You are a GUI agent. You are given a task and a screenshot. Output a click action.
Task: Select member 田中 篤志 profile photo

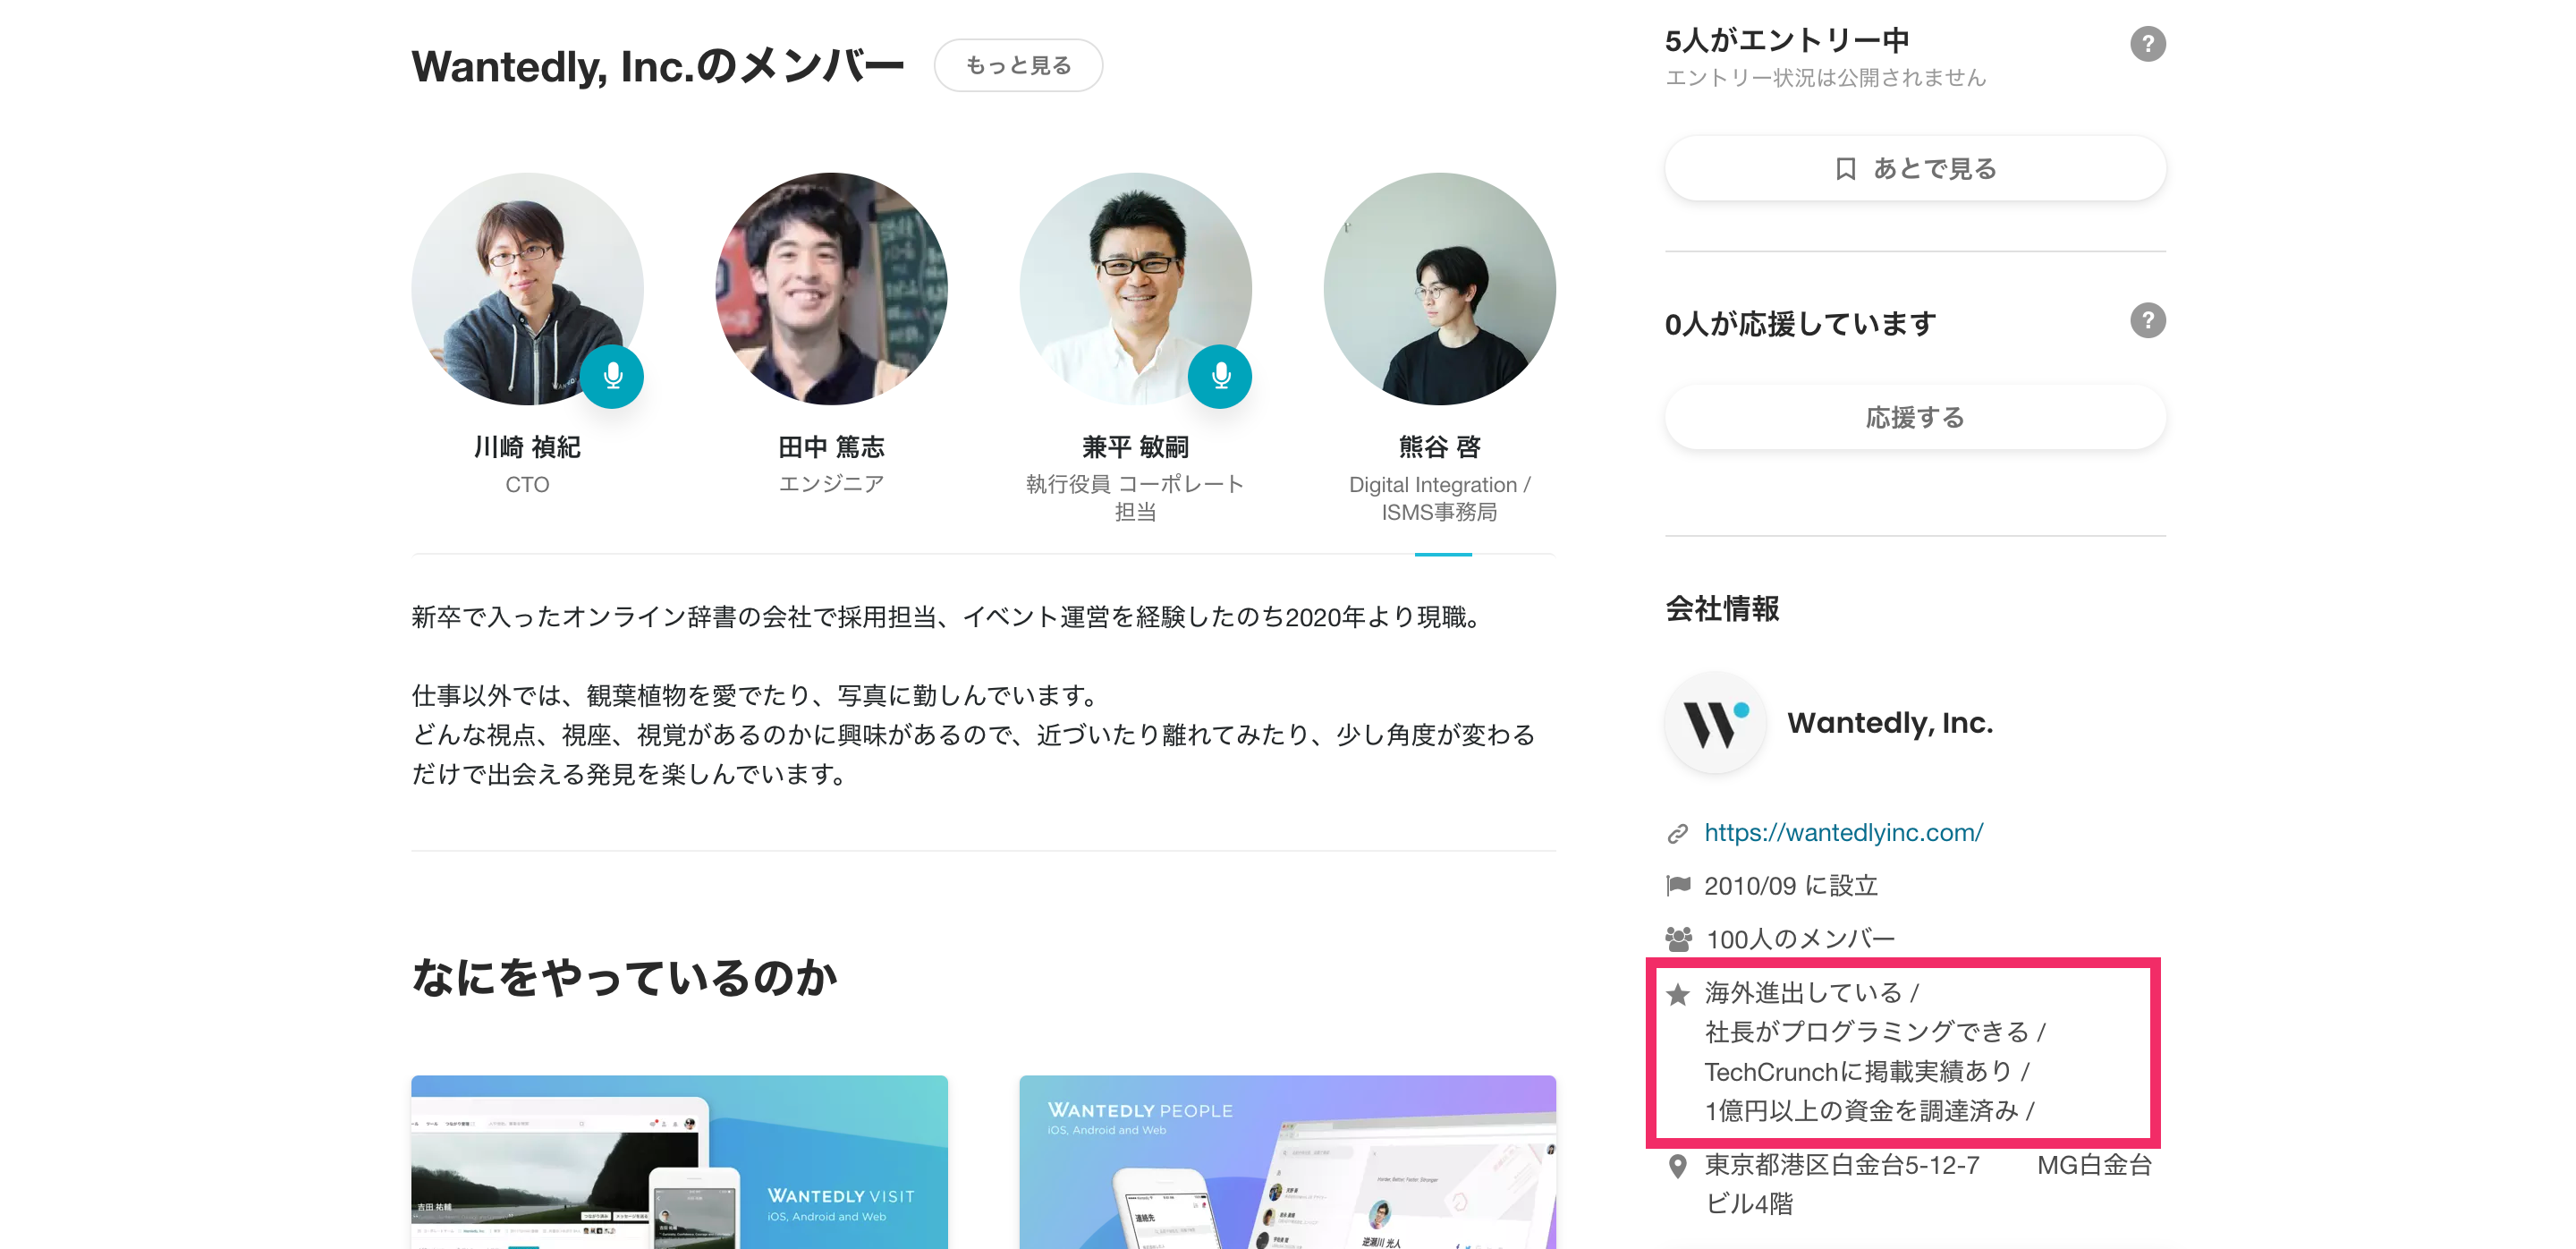(x=831, y=289)
